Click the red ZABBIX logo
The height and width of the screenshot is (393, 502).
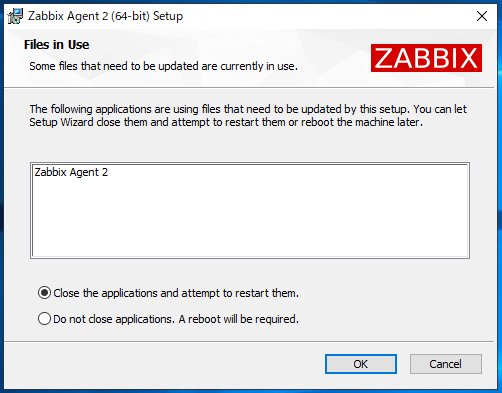[x=426, y=58]
